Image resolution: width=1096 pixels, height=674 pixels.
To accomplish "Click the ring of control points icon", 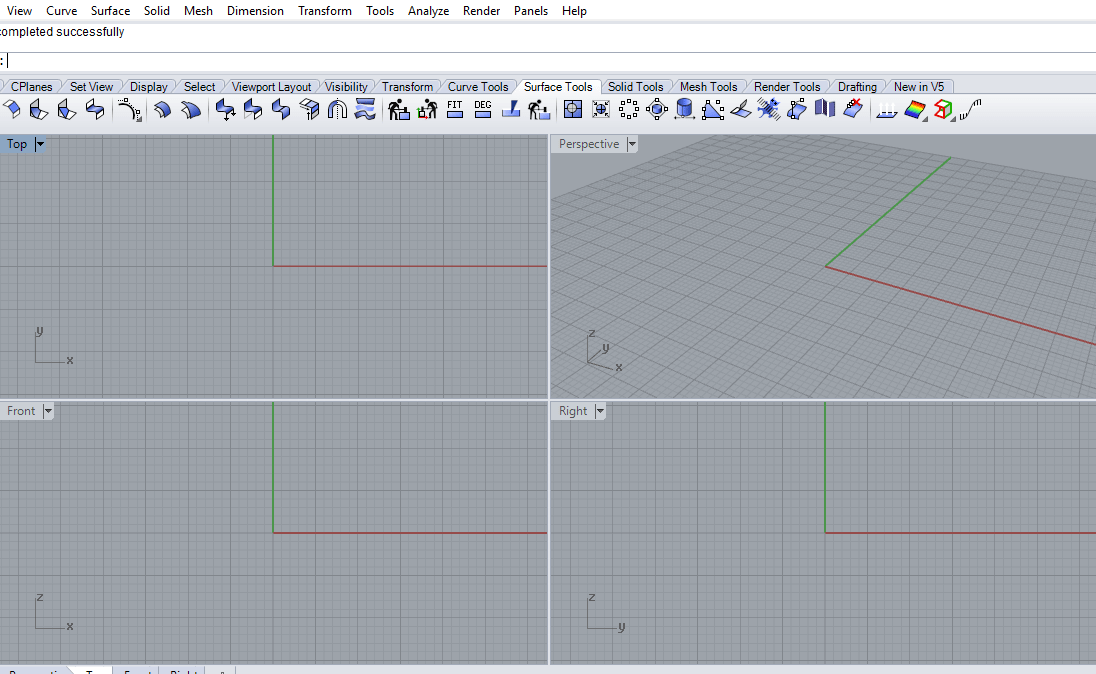I will pyautogui.click(x=628, y=109).
